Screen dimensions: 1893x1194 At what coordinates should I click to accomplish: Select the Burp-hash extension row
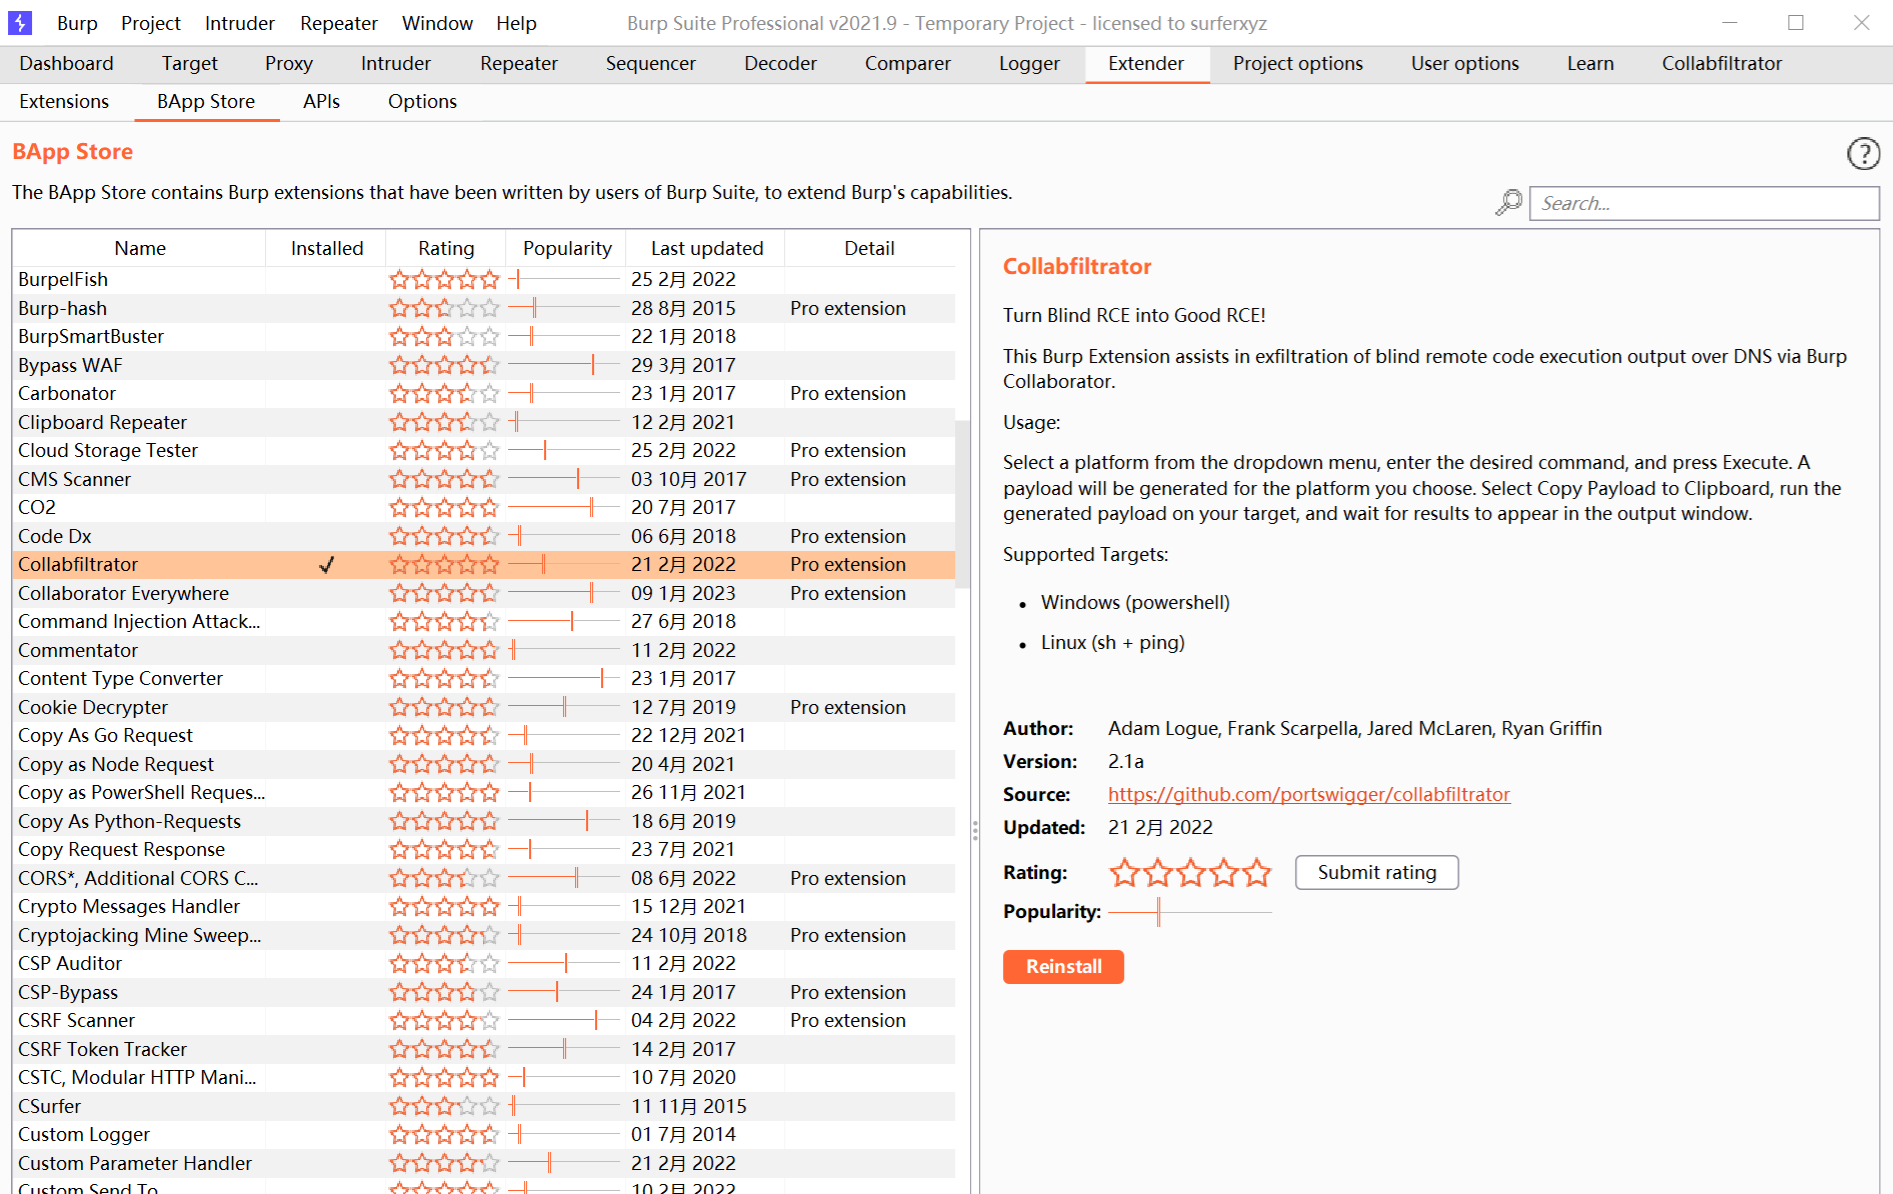pos(484,308)
